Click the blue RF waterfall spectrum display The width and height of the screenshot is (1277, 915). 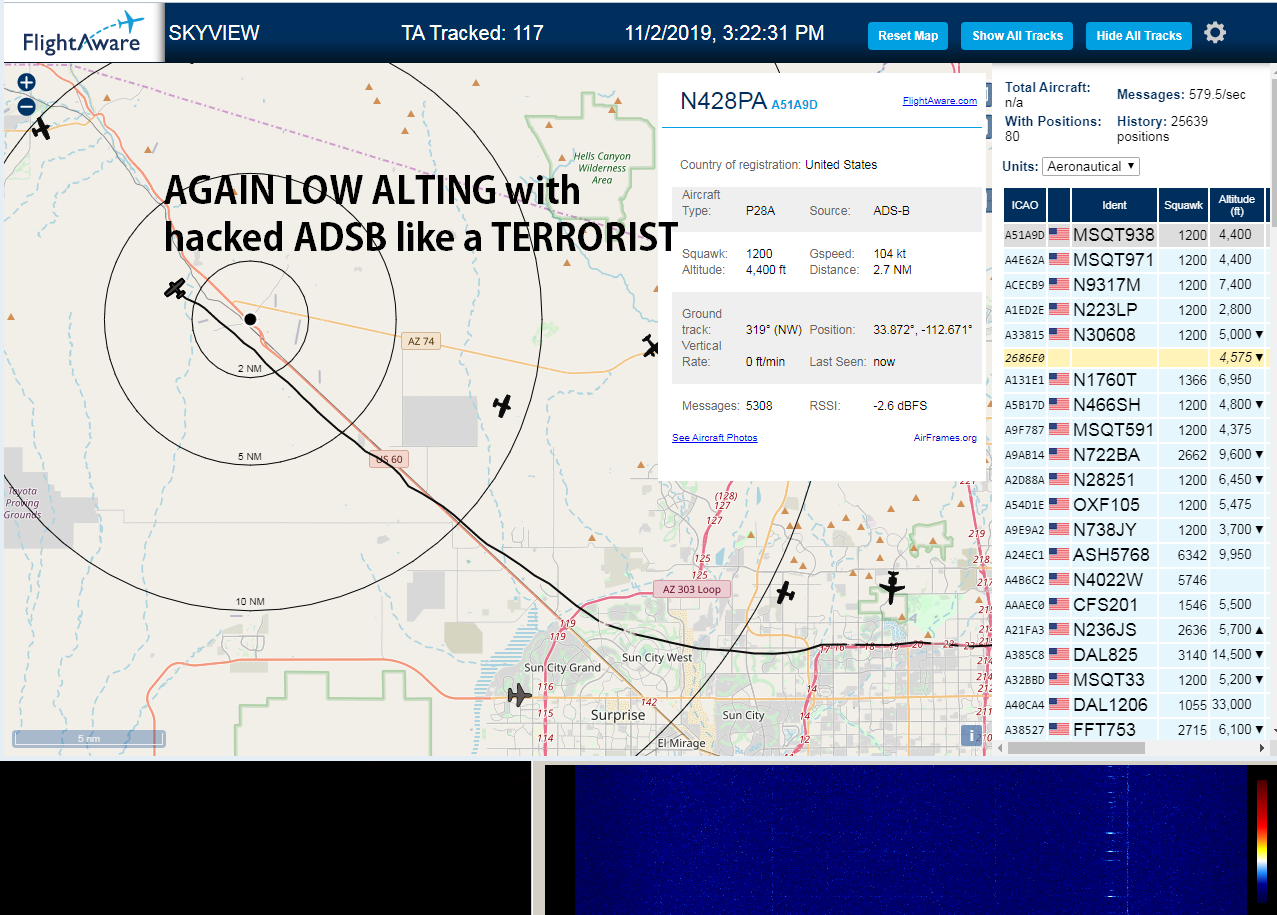[910, 840]
